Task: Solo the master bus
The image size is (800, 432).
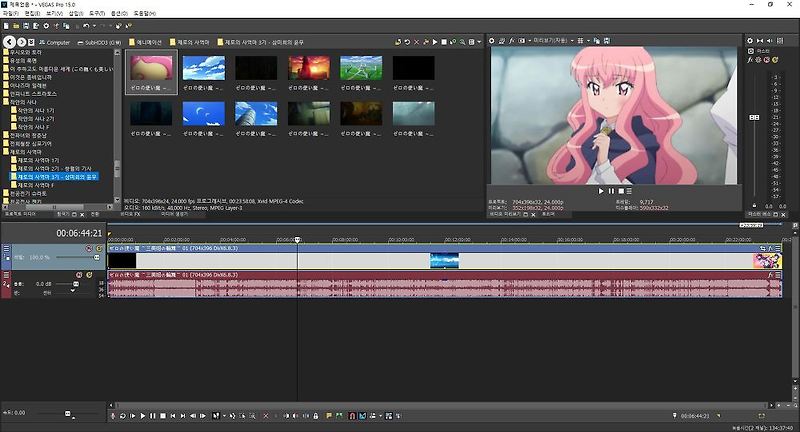Action: pos(775,60)
